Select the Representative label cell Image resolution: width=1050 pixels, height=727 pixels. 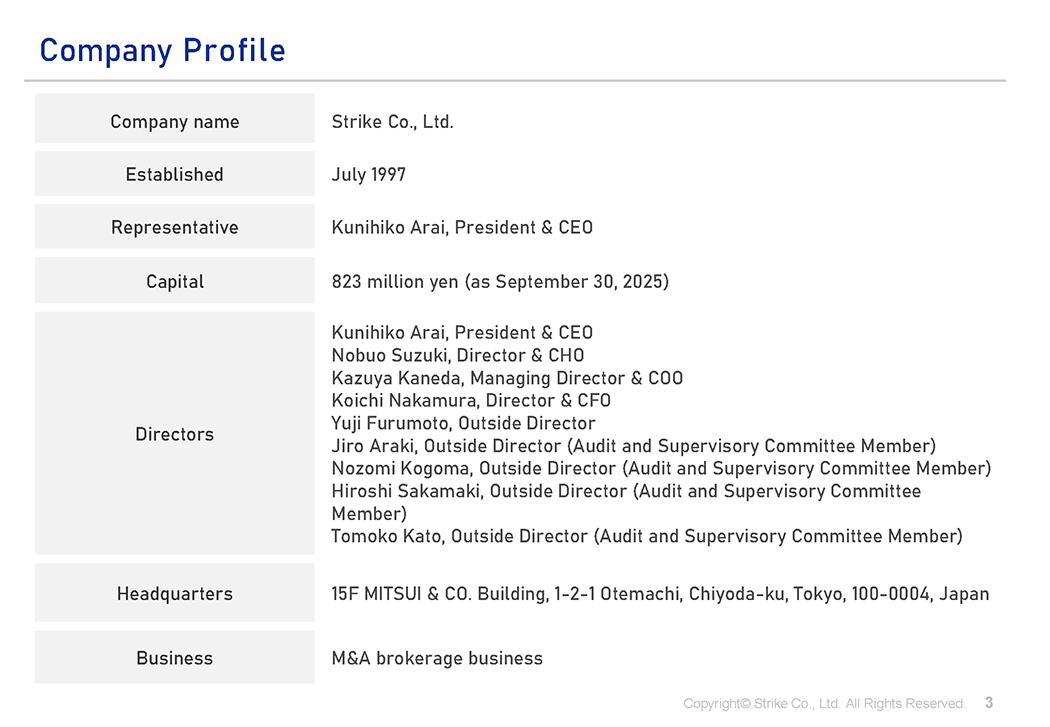tap(174, 228)
